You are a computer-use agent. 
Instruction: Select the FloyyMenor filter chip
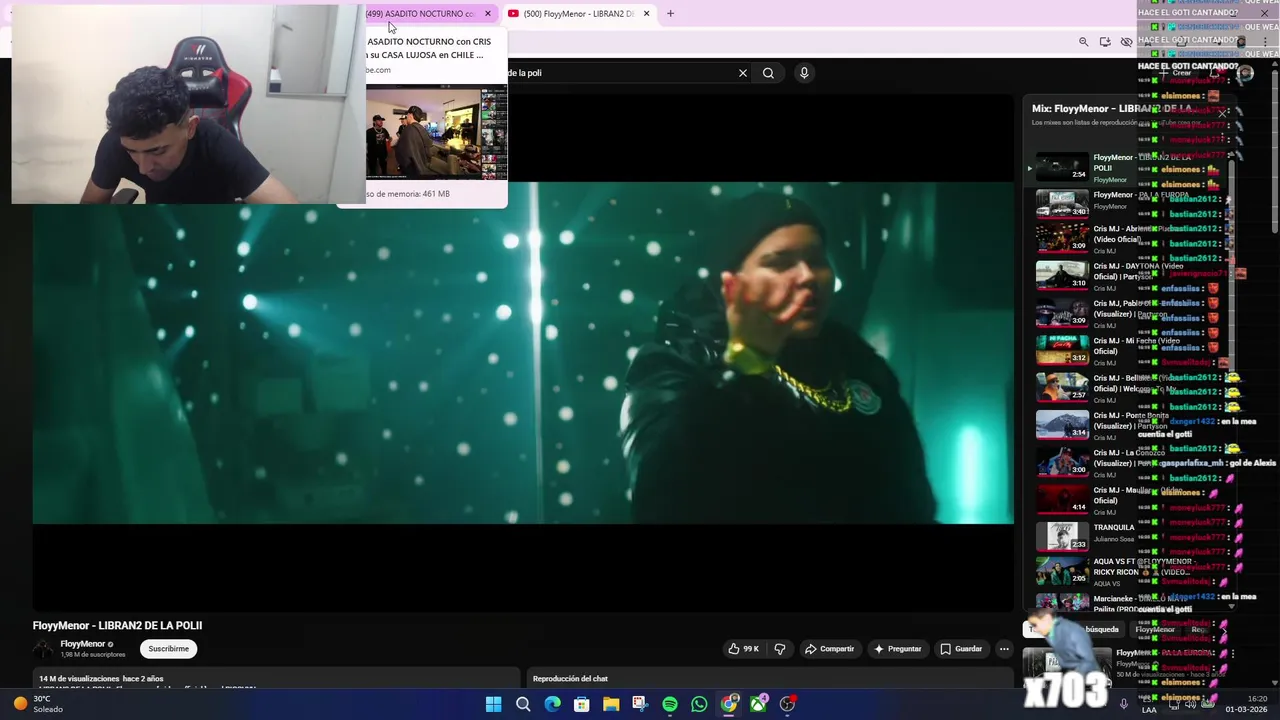1154,630
